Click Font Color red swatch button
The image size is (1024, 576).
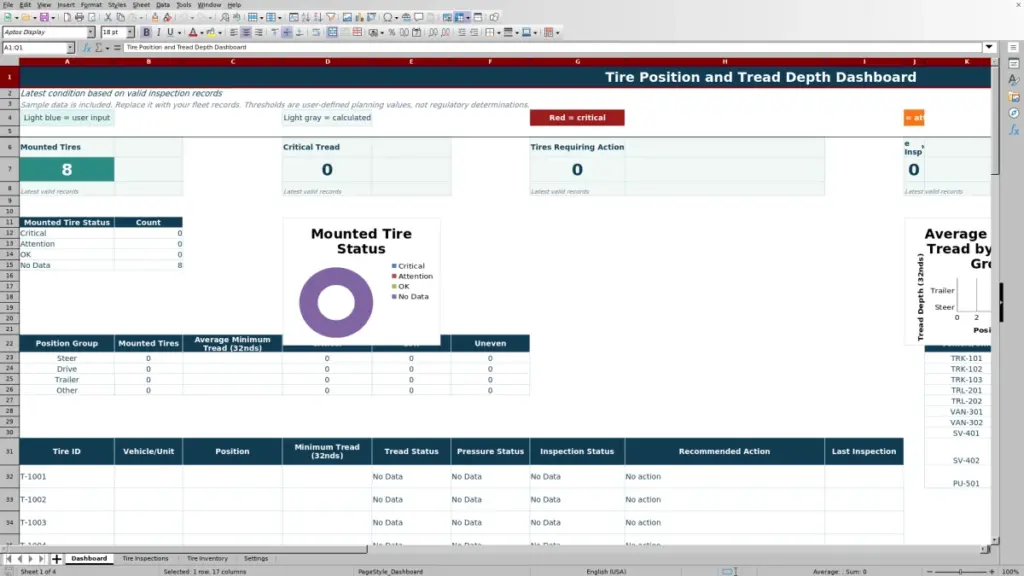pos(193,32)
